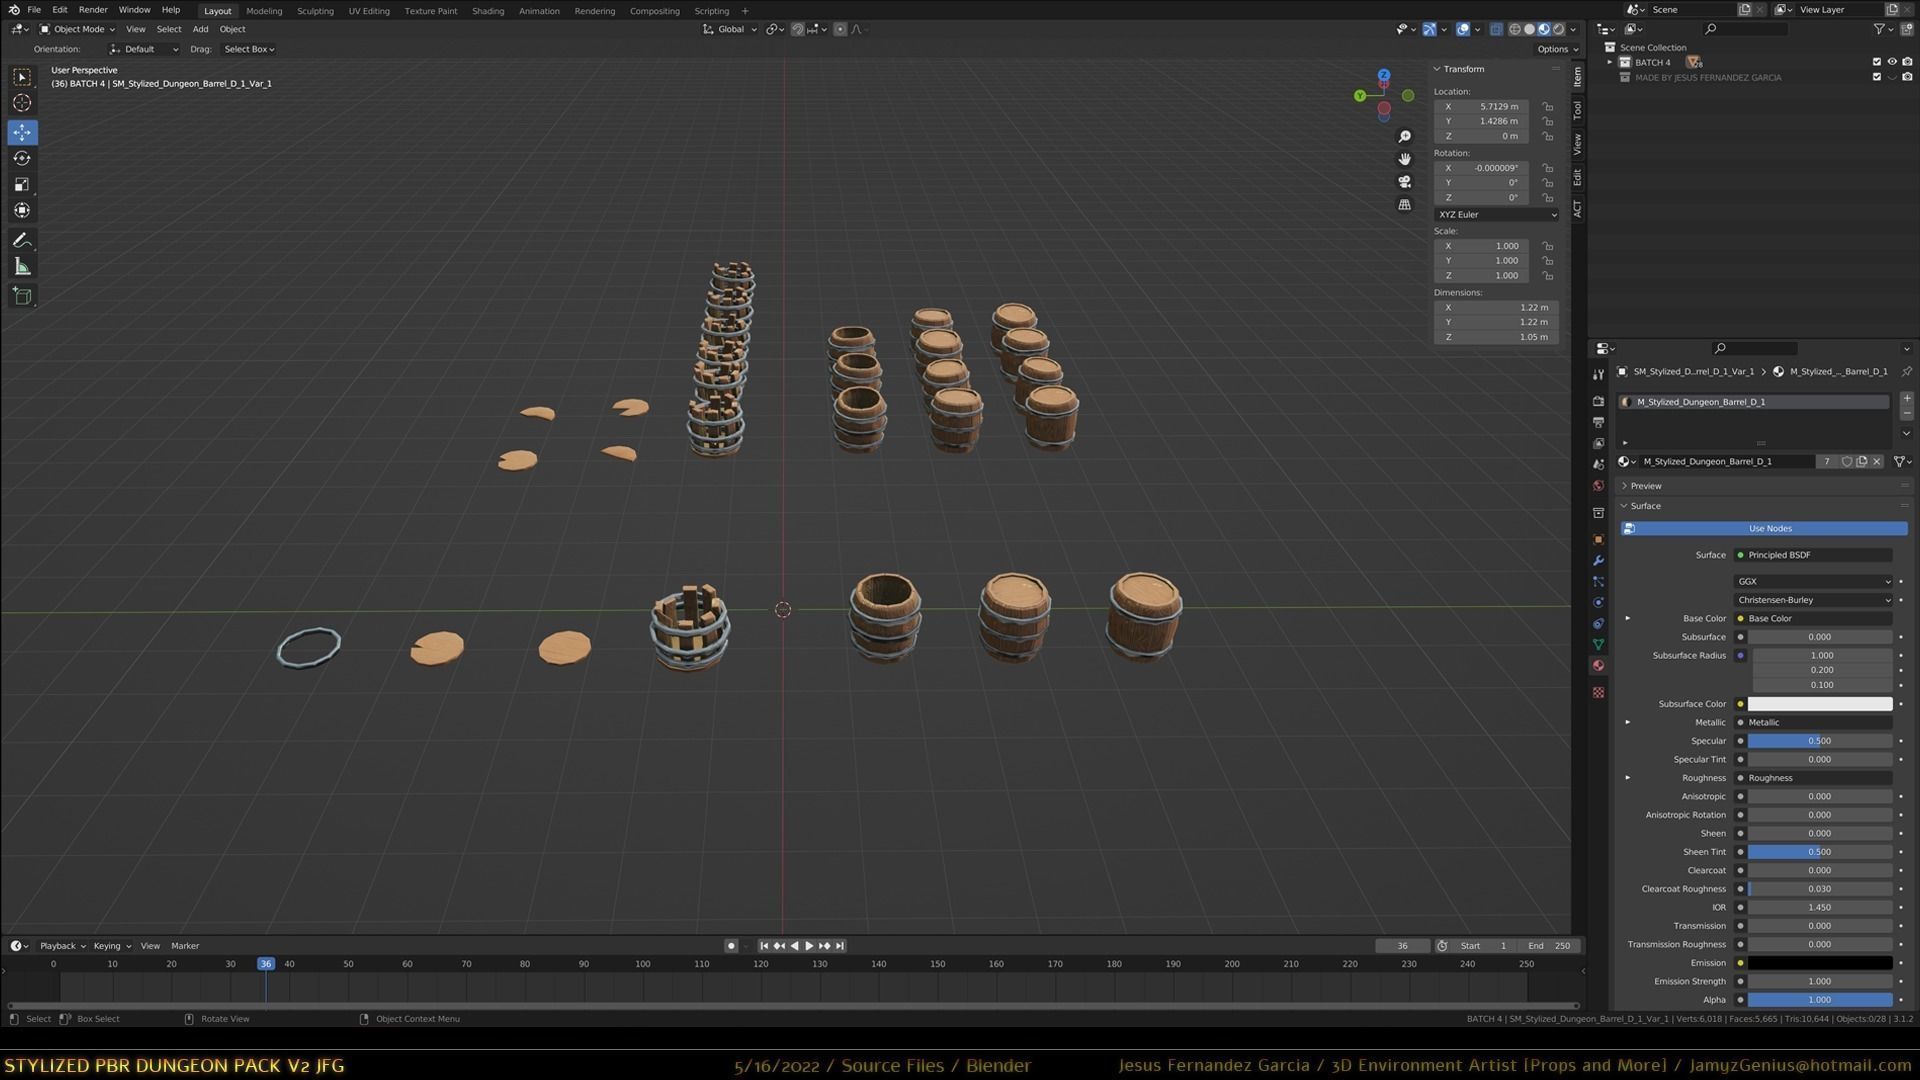
Task: Select the Transform tool
Action: [x=22, y=210]
